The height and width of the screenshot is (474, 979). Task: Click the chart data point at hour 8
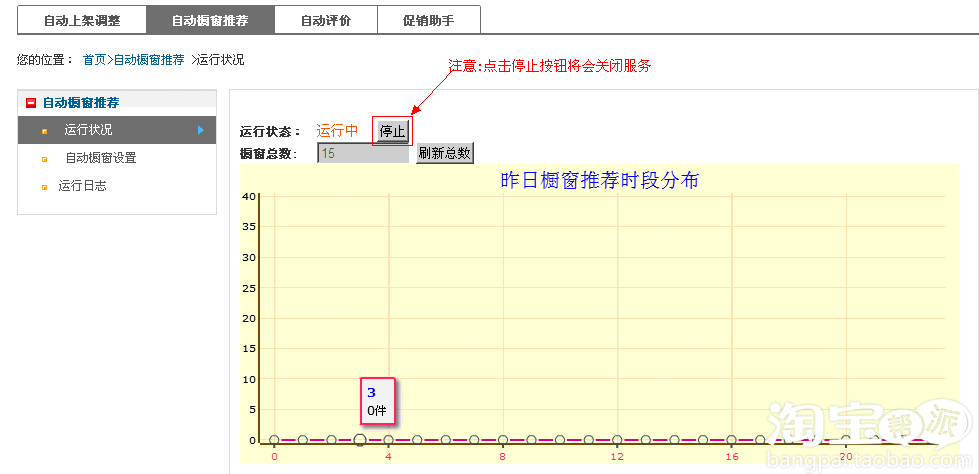[503, 440]
